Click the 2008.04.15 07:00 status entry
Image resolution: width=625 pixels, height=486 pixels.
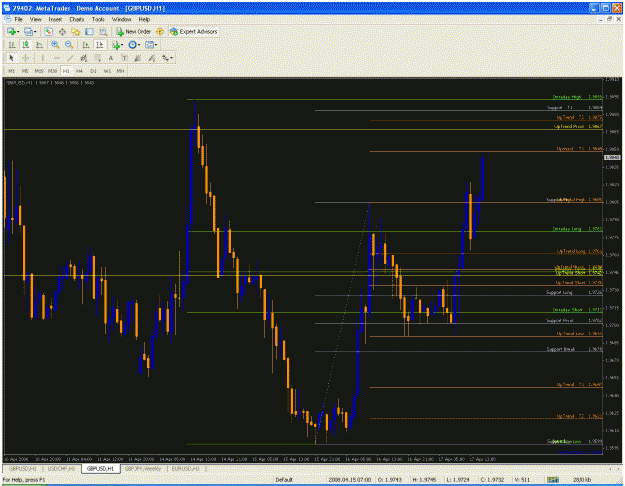click(x=350, y=480)
